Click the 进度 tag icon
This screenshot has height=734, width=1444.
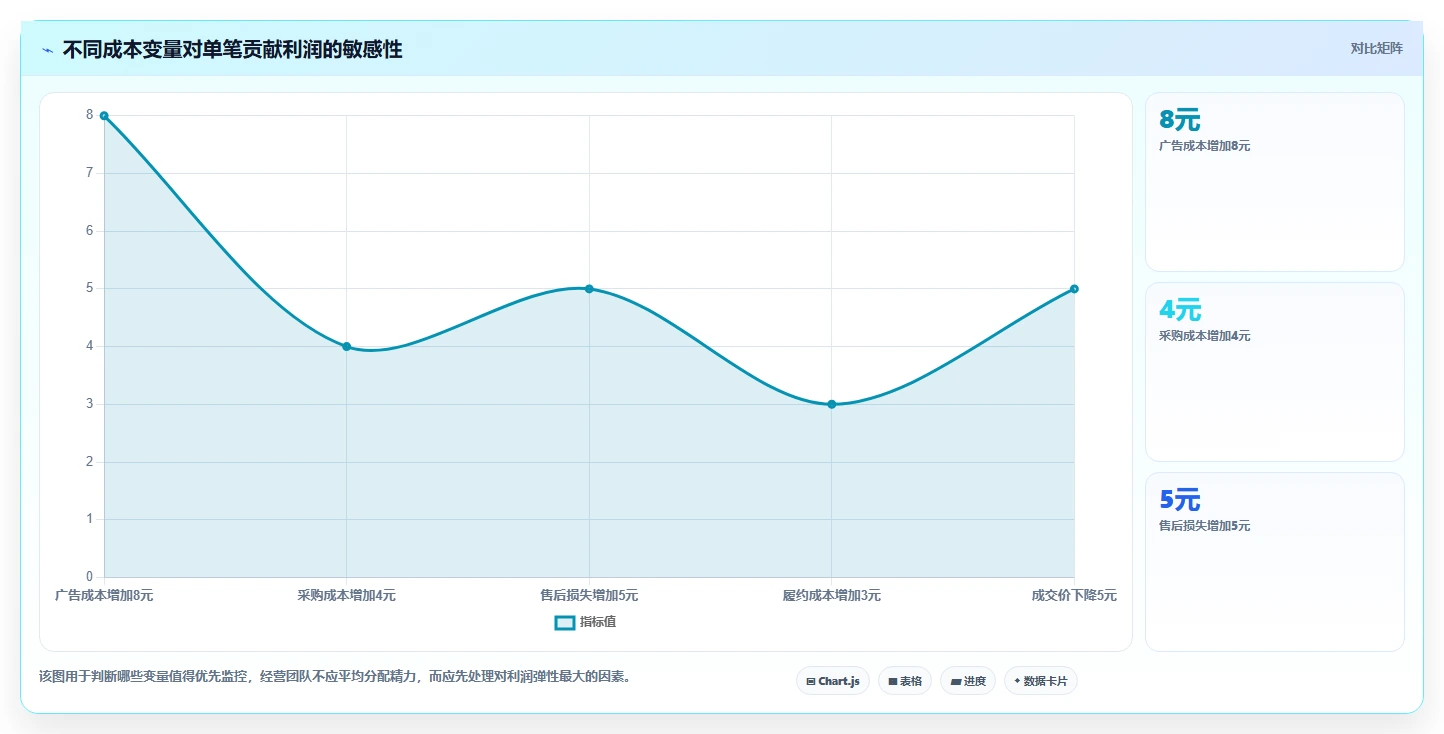(x=955, y=681)
